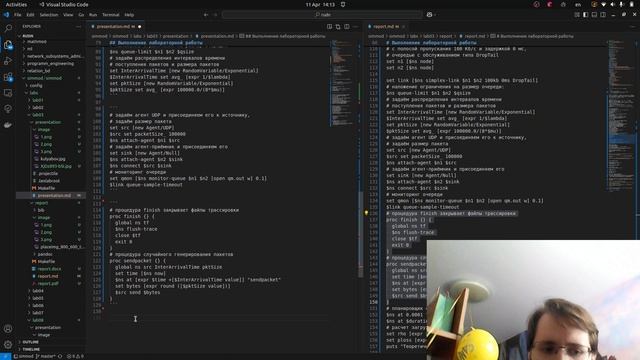Expand the pandoc folder
640x360 pixels.
(51, 254)
